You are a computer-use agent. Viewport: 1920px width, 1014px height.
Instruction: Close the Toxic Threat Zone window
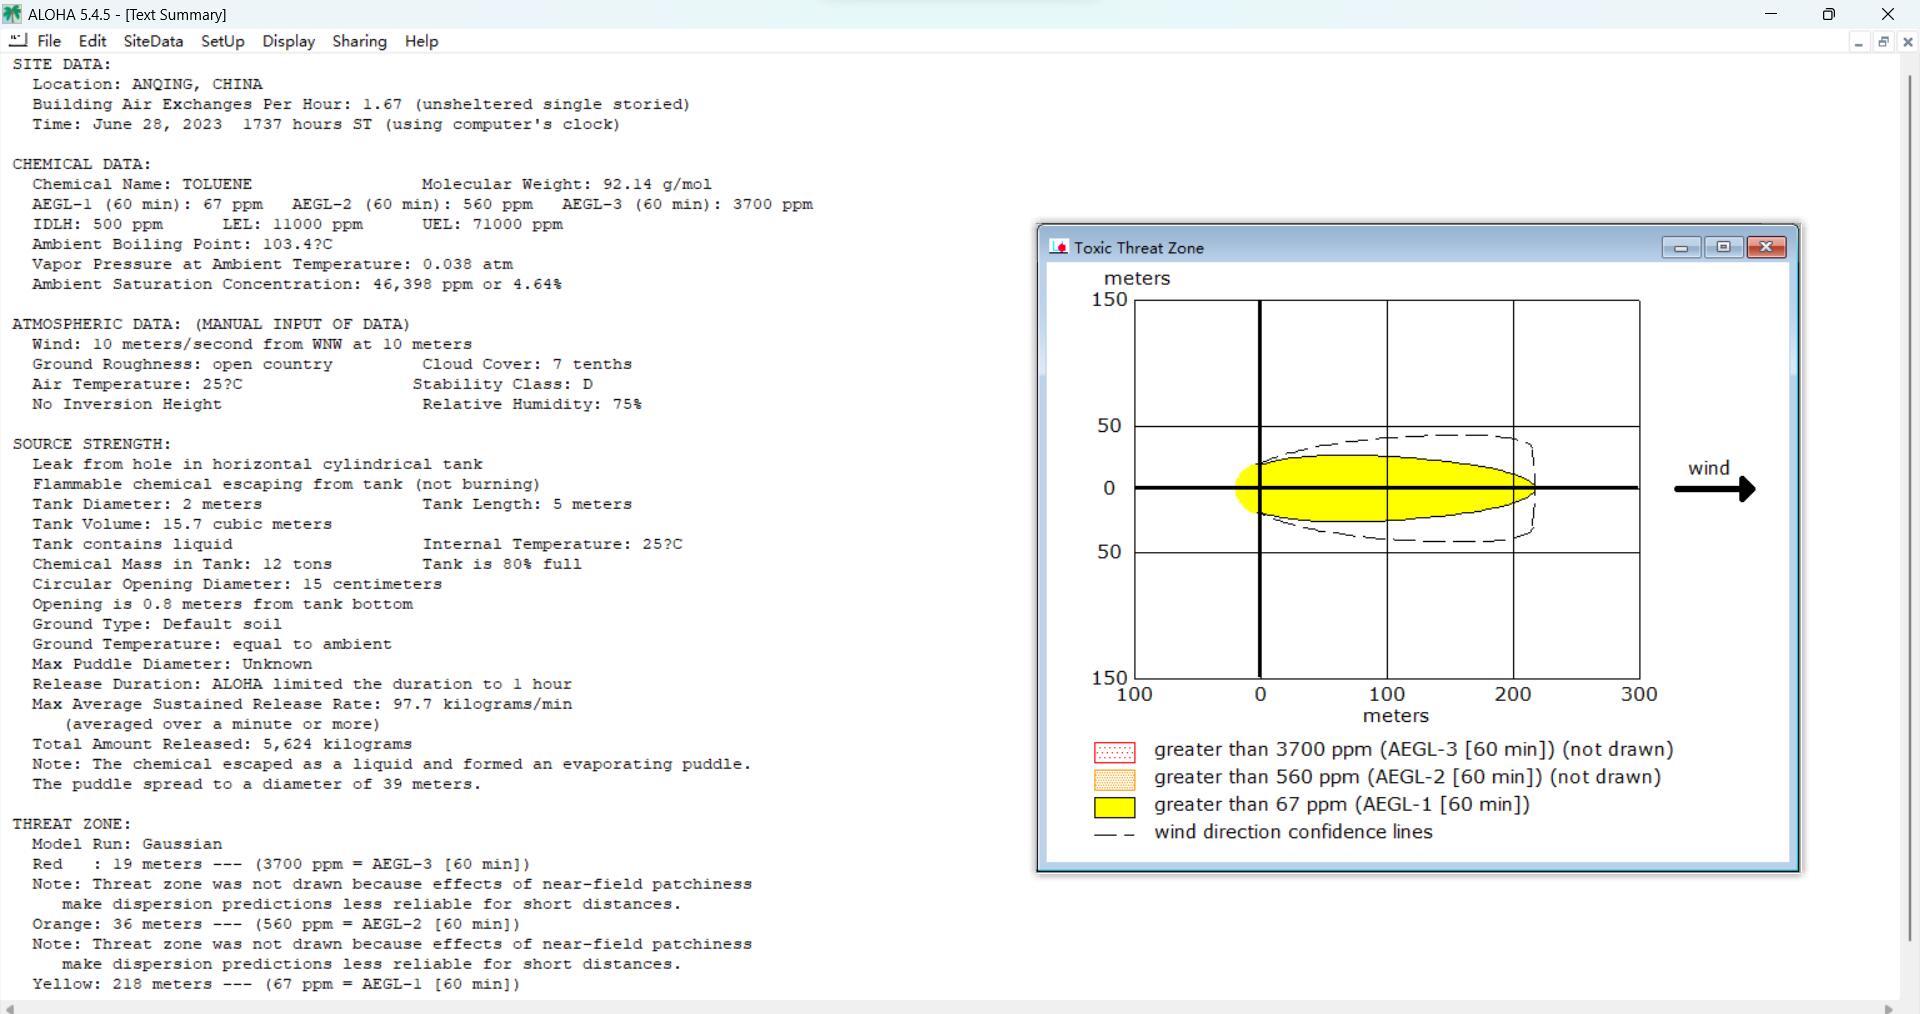coord(1766,247)
